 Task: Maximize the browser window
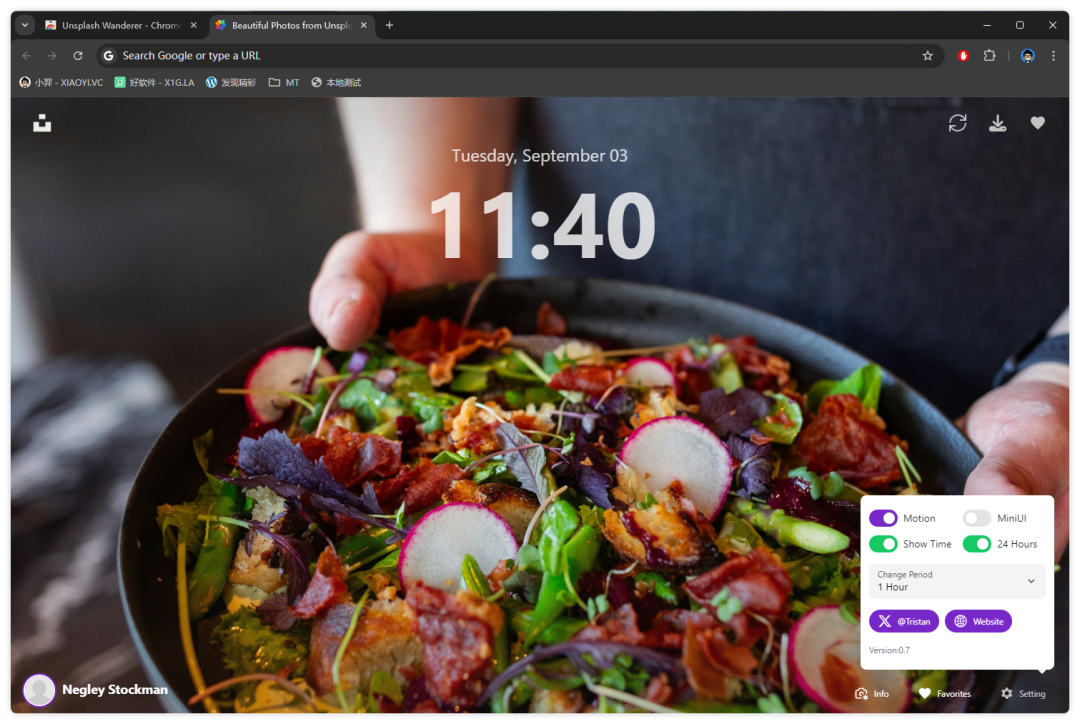(x=1019, y=25)
